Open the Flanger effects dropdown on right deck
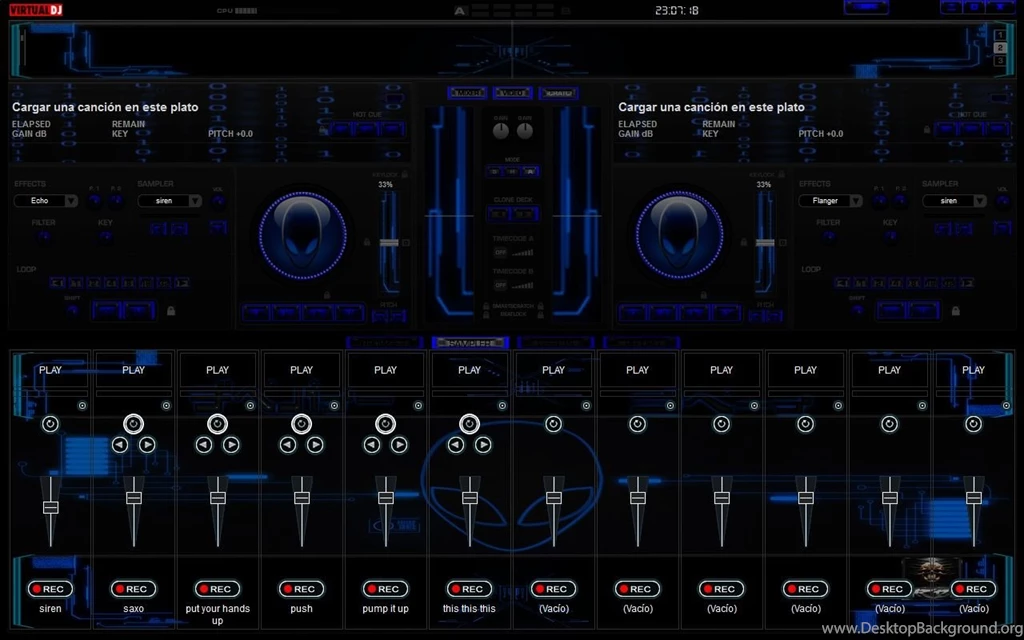The image size is (1024, 640). [831, 201]
